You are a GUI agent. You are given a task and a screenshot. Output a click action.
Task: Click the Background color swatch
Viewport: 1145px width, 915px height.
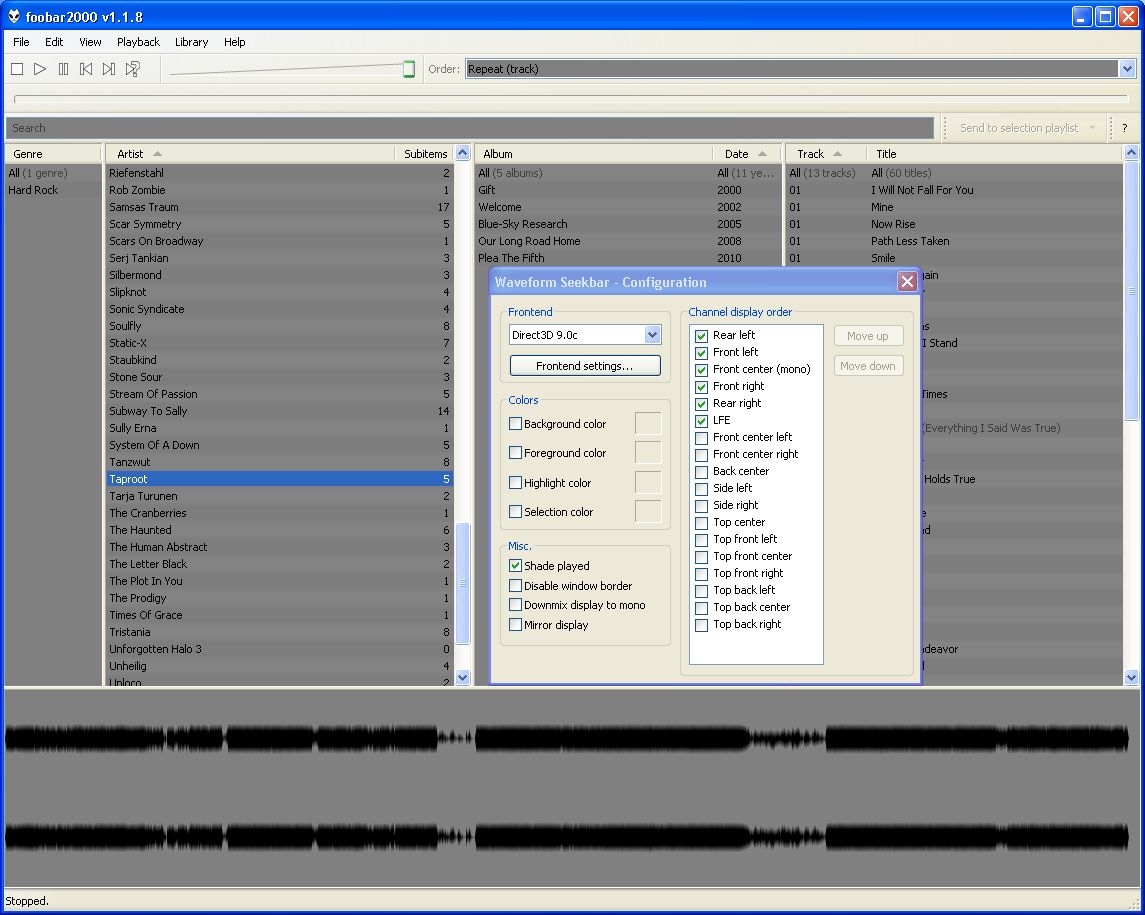tap(648, 424)
